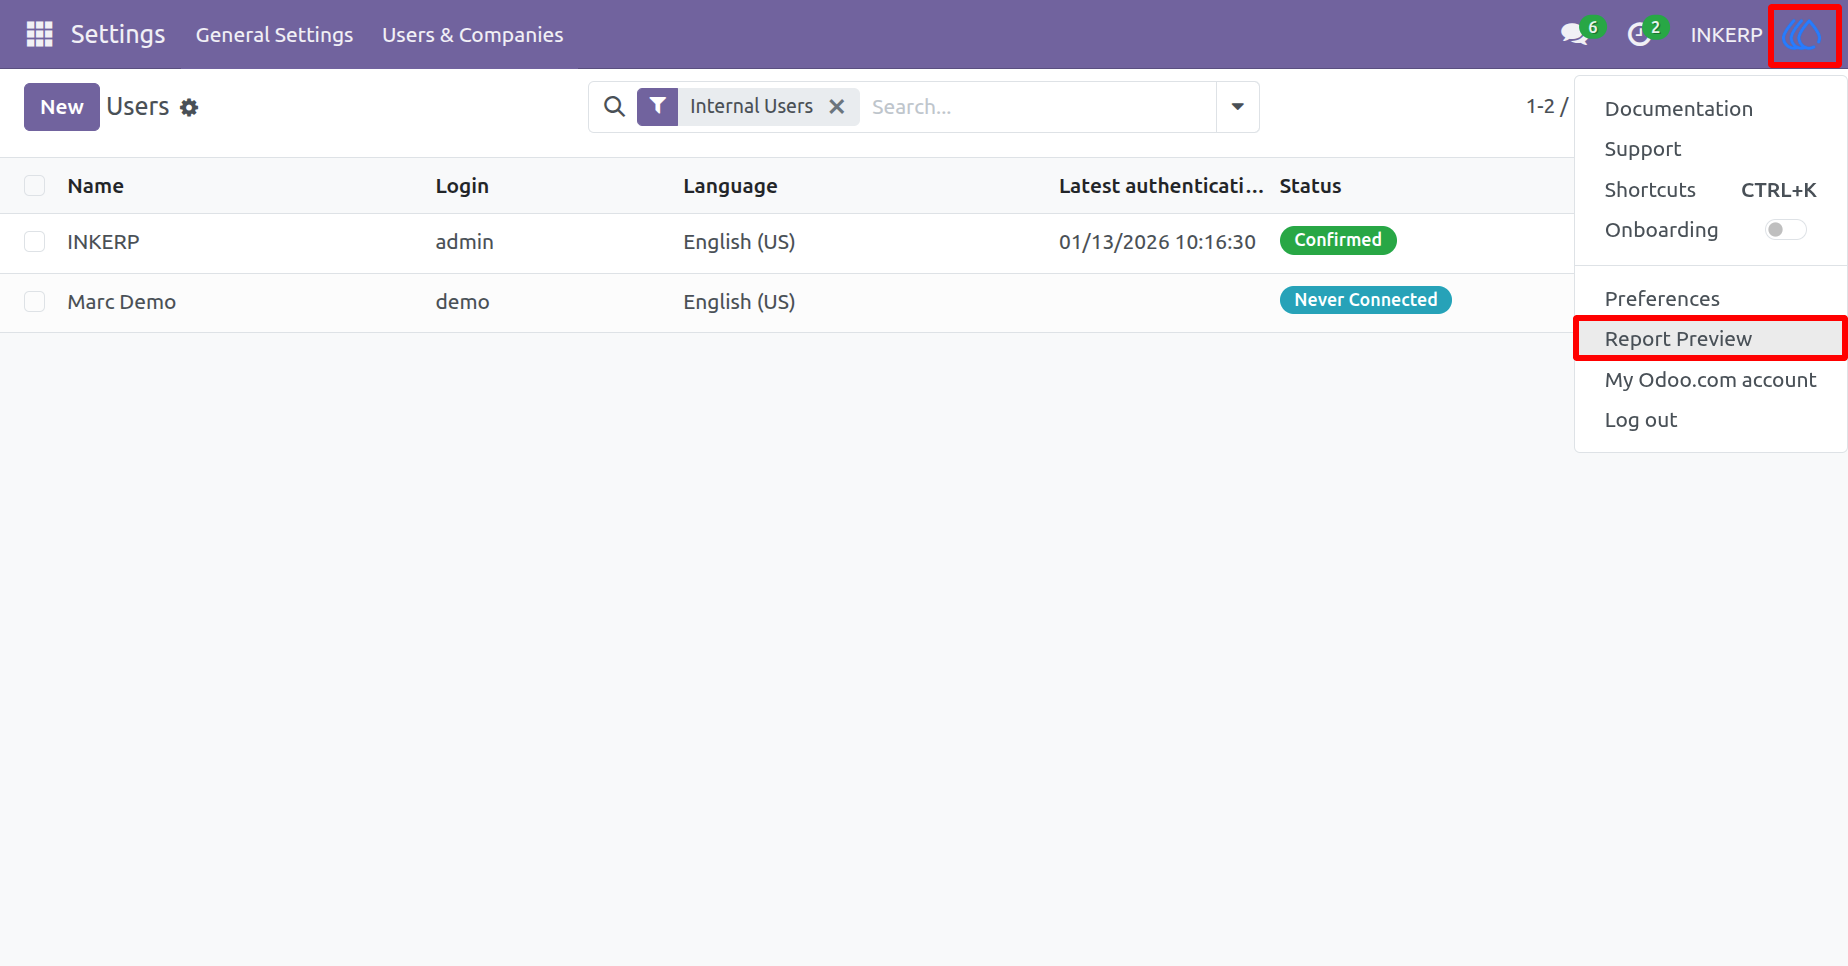1848x966 pixels.
Task: Open Preferences from user menu
Action: [1662, 299]
